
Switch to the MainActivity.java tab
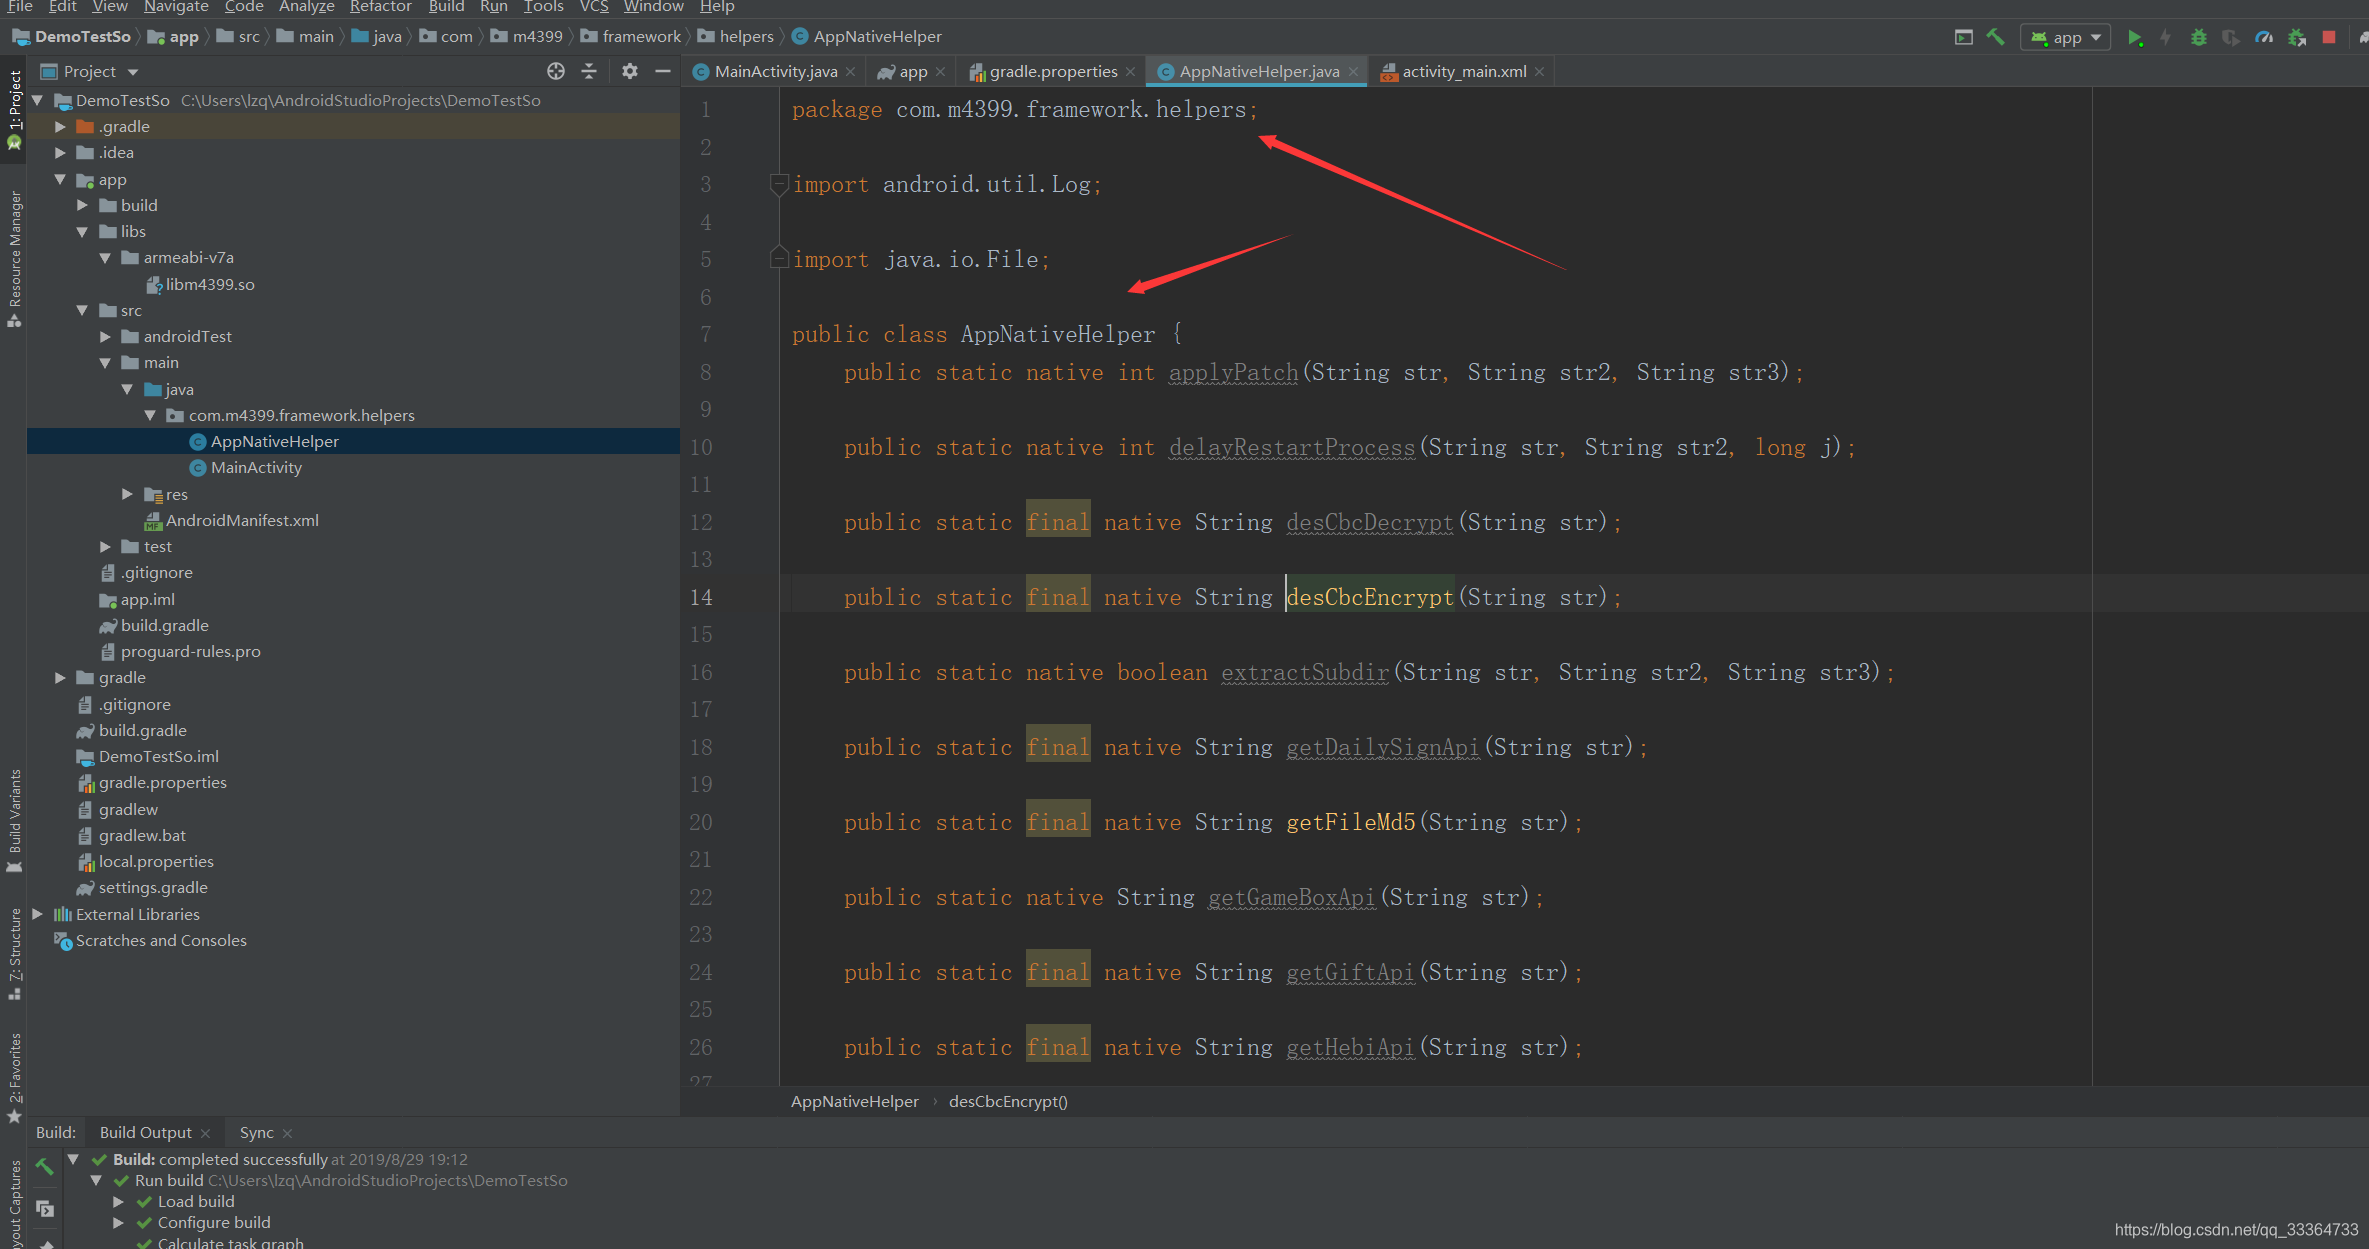click(775, 72)
